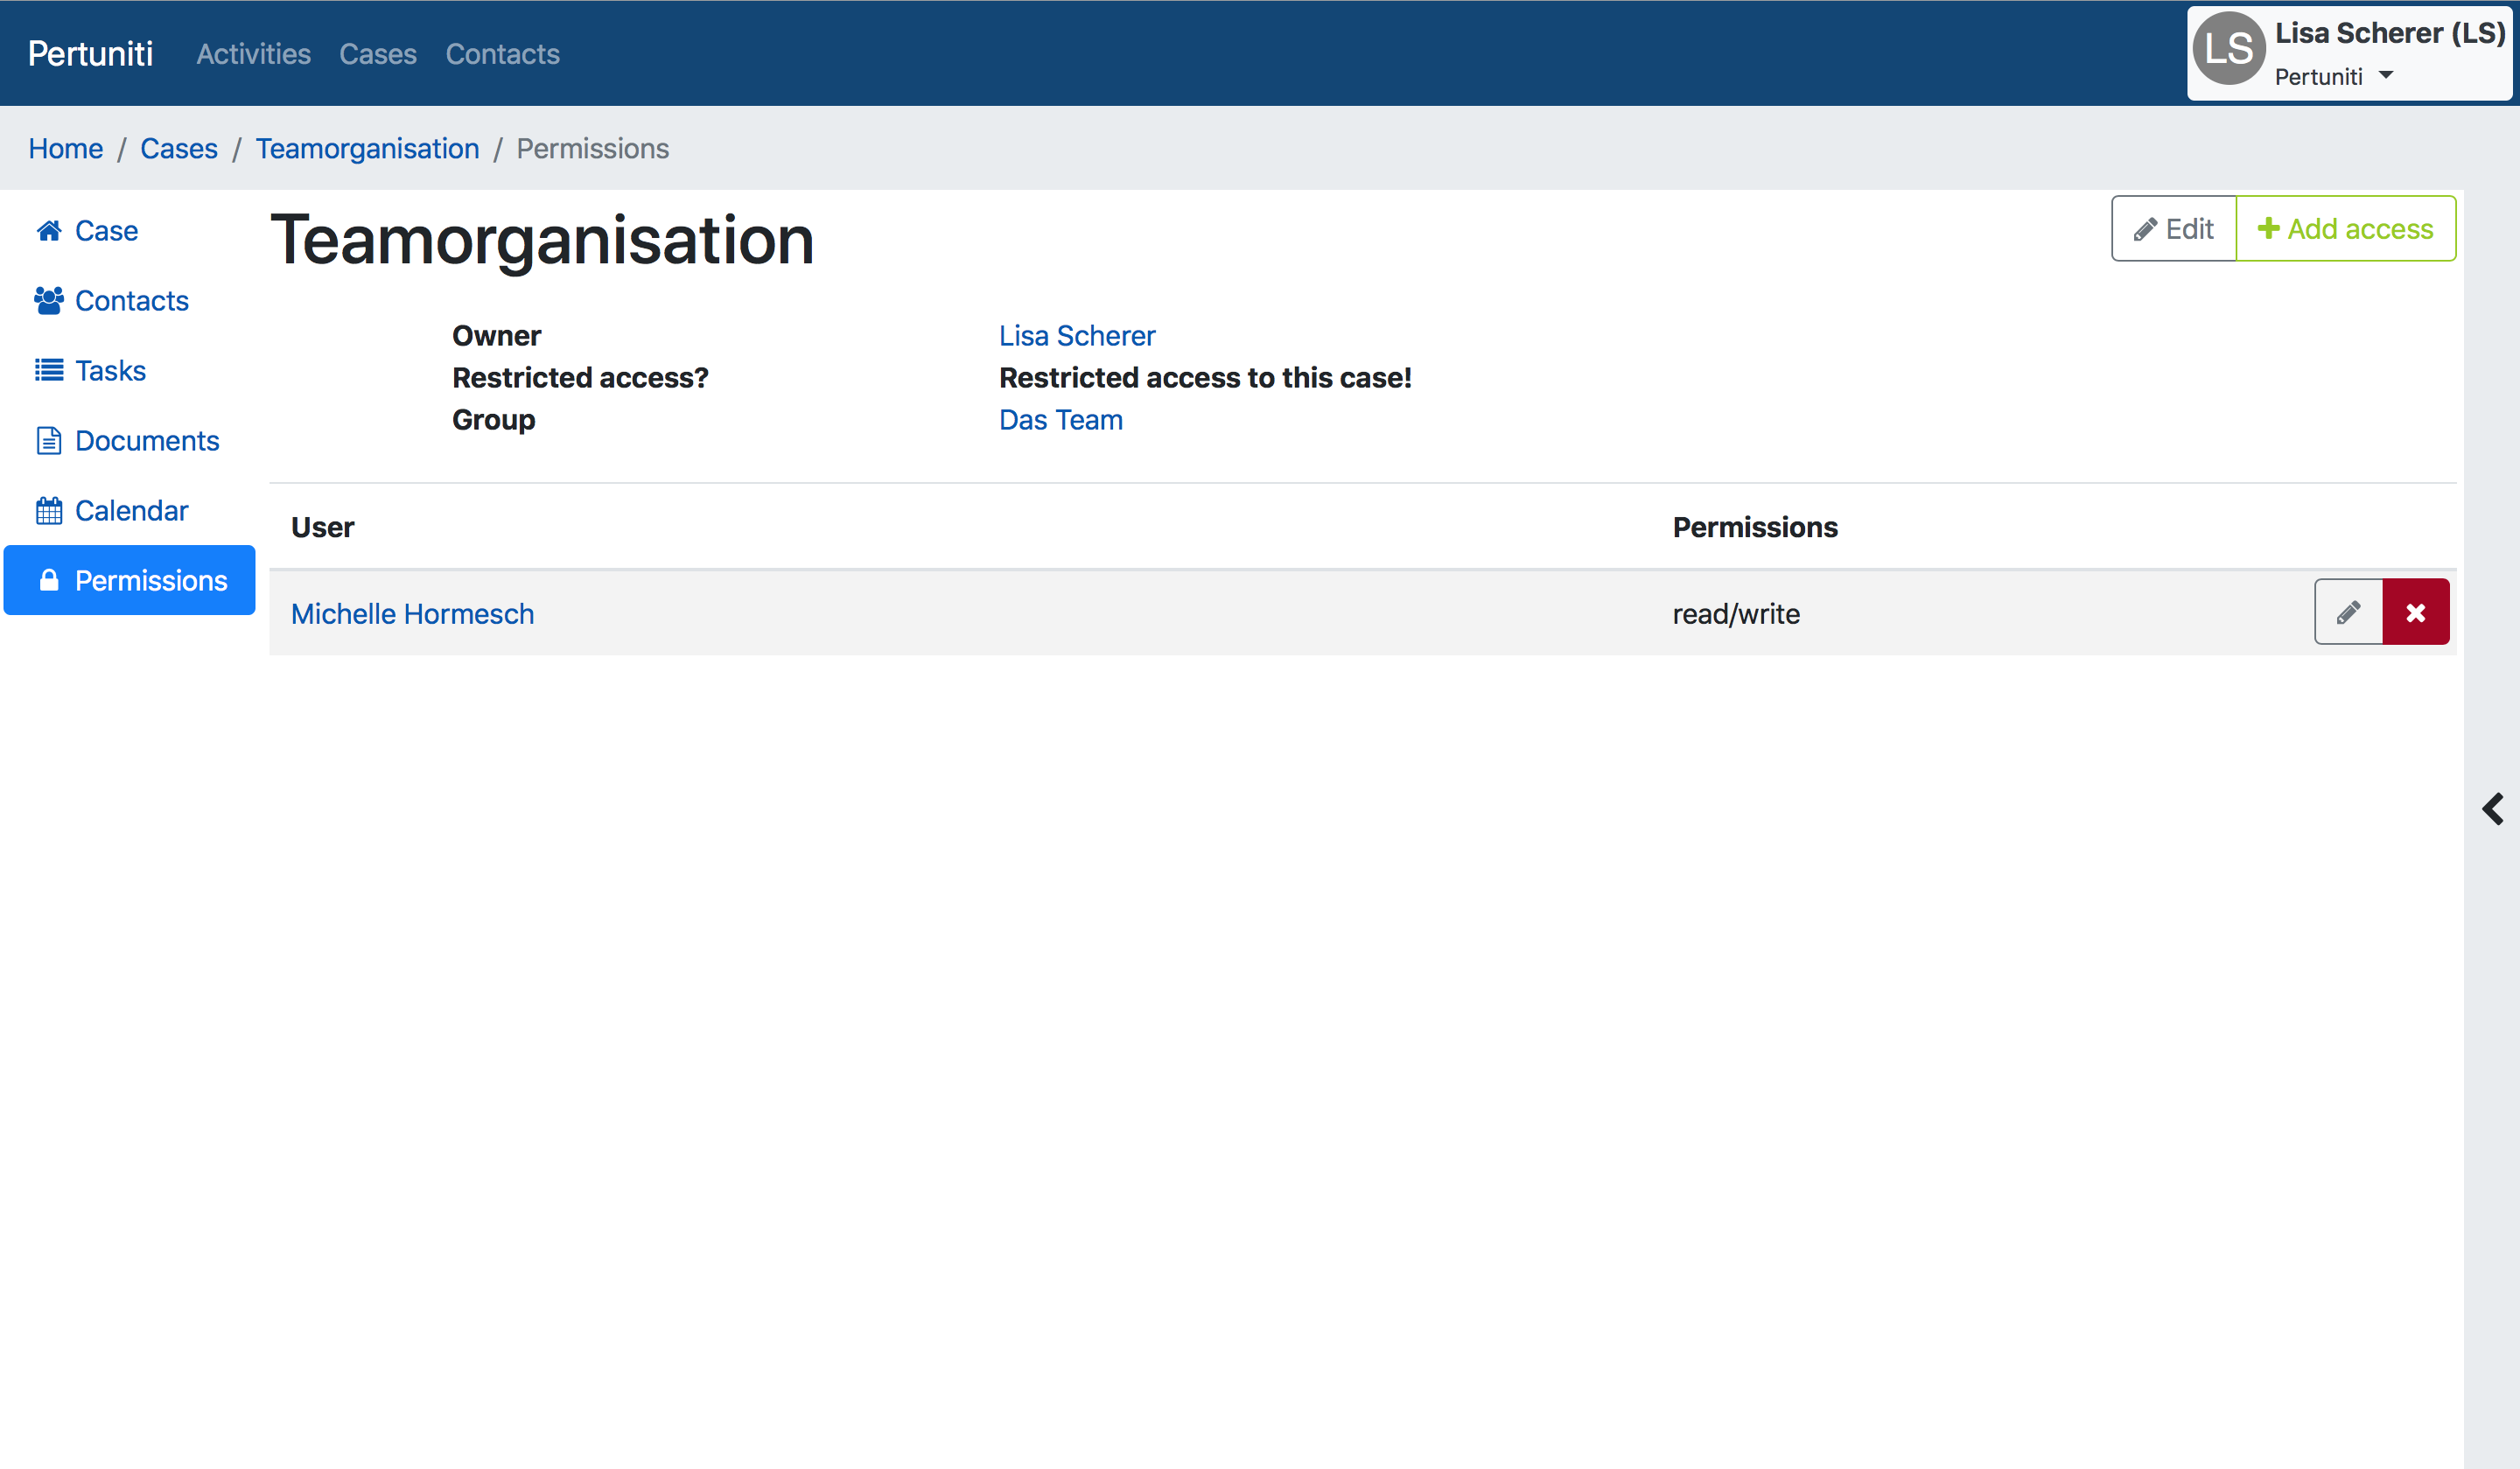Viewport: 2520px width, 1469px height.
Task: Click the User column header
Action: pyautogui.click(x=322, y=527)
